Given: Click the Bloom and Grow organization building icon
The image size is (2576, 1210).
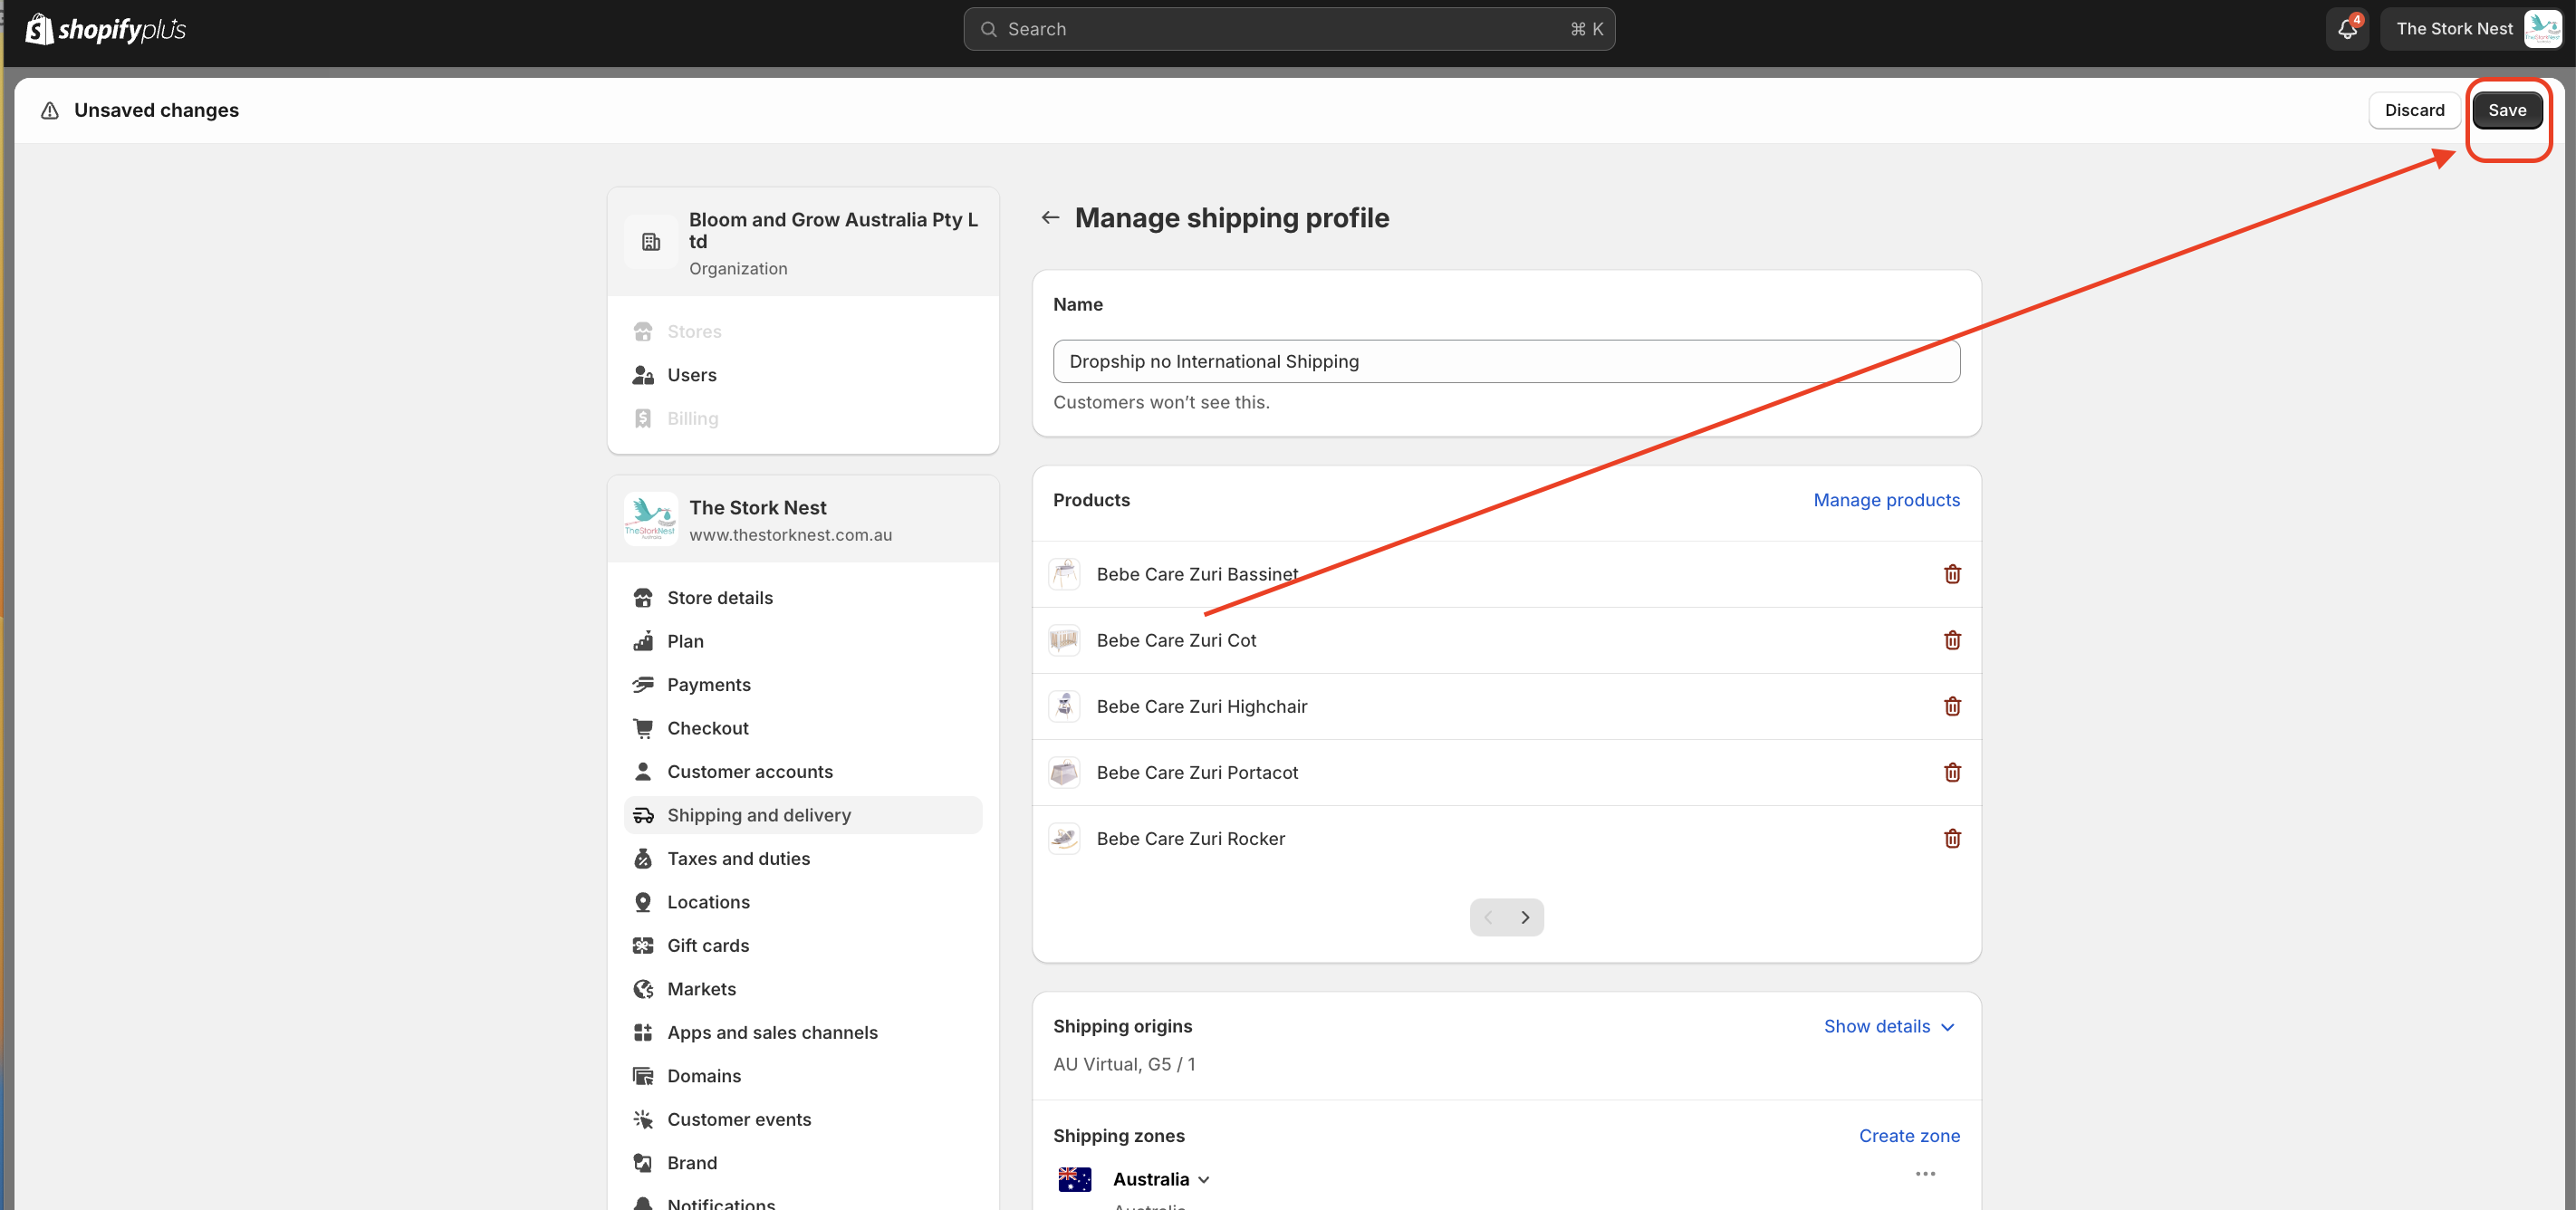Looking at the screenshot, I should [651, 242].
